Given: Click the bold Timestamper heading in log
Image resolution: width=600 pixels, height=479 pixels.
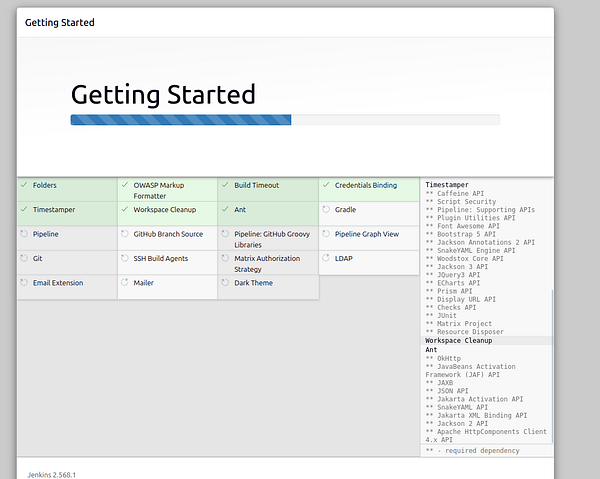Looking at the screenshot, I should pos(447,185).
